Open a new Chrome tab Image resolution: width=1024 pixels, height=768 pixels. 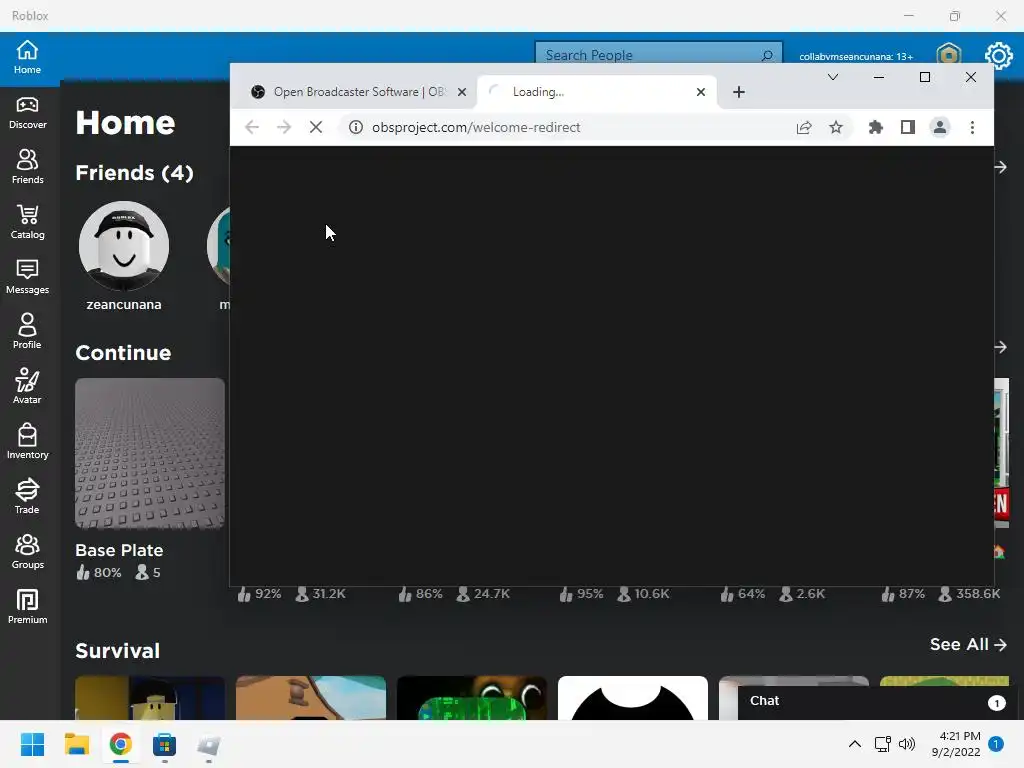coord(739,92)
